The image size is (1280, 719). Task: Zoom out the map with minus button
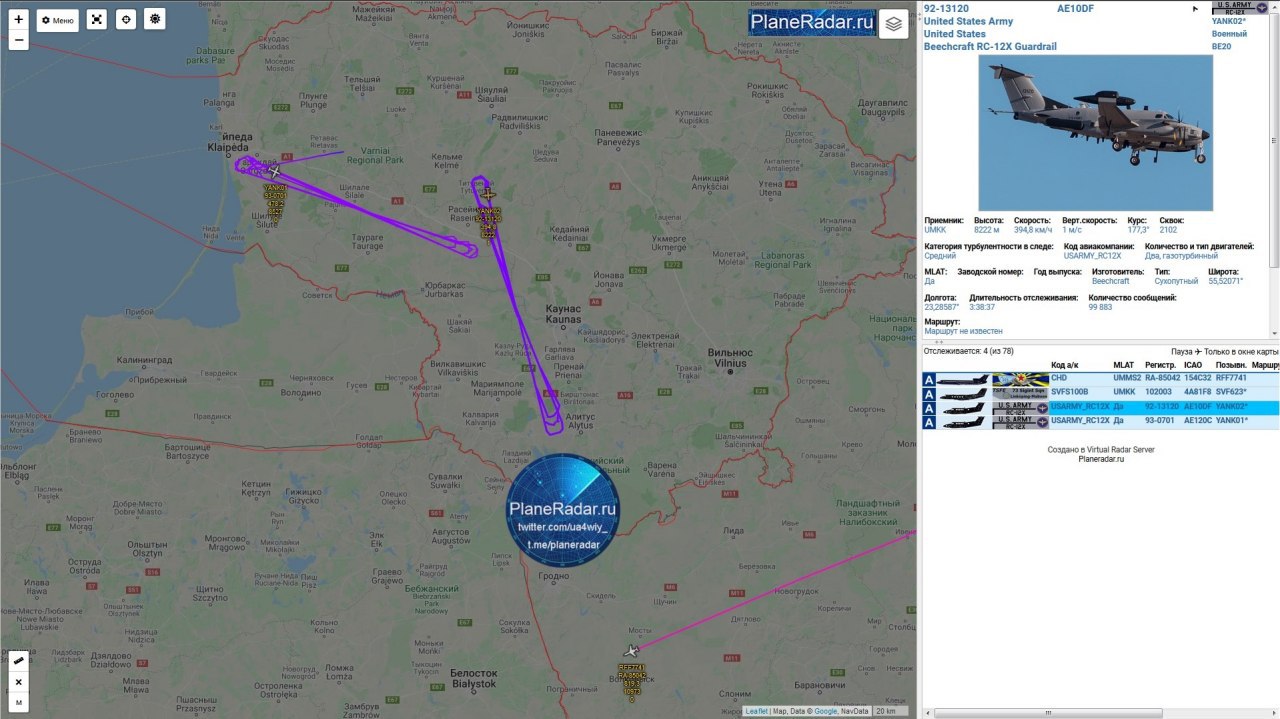point(18,40)
